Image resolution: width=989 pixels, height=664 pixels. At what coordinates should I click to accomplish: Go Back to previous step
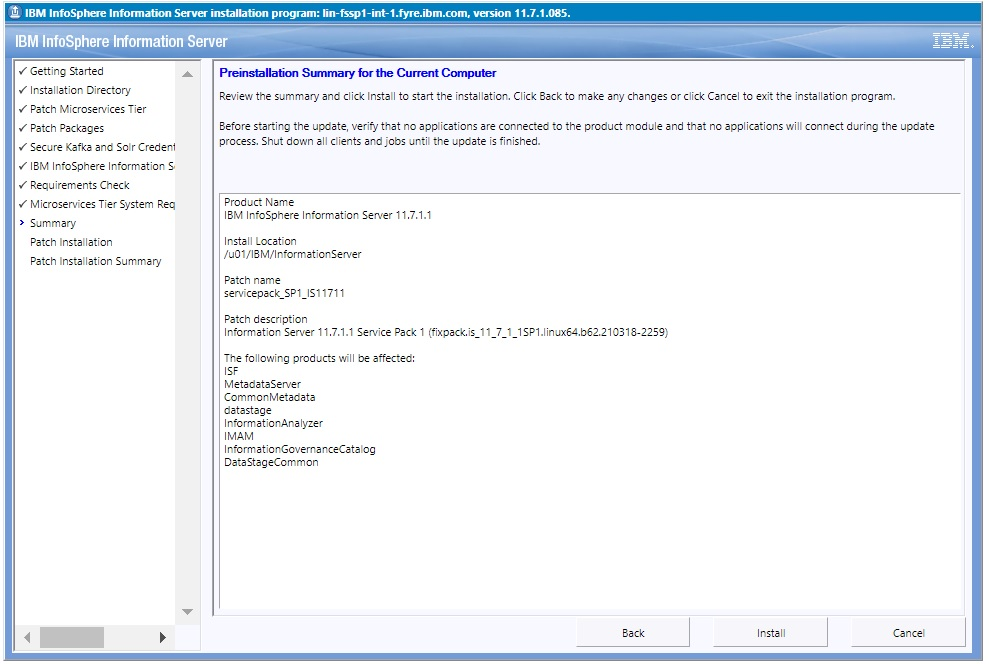[x=633, y=632]
